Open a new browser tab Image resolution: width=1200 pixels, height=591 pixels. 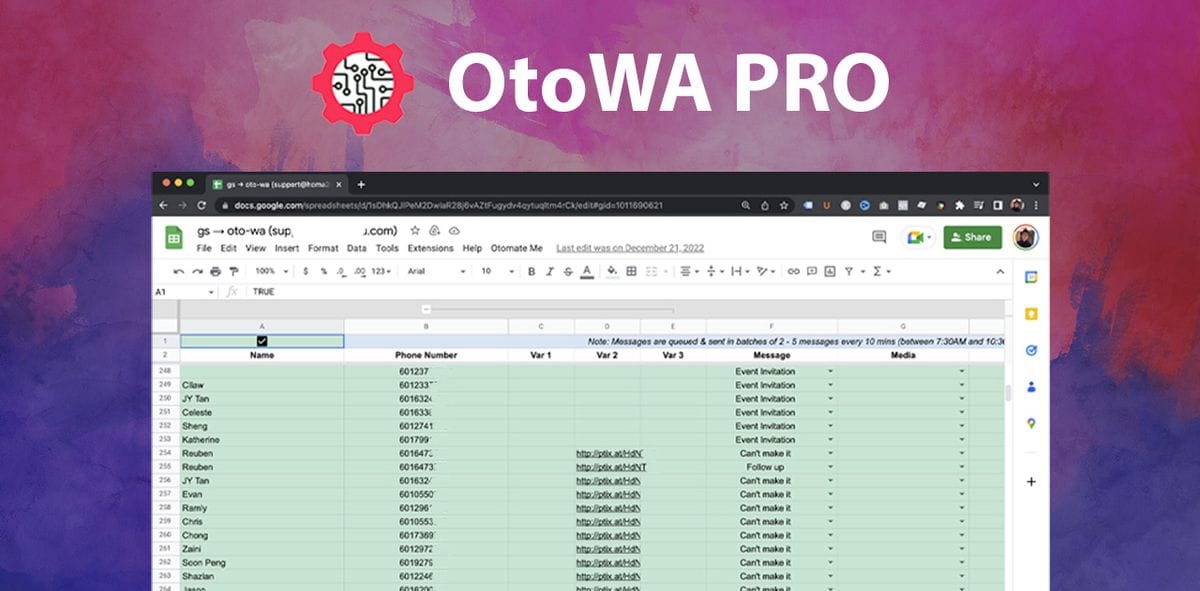(361, 184)
